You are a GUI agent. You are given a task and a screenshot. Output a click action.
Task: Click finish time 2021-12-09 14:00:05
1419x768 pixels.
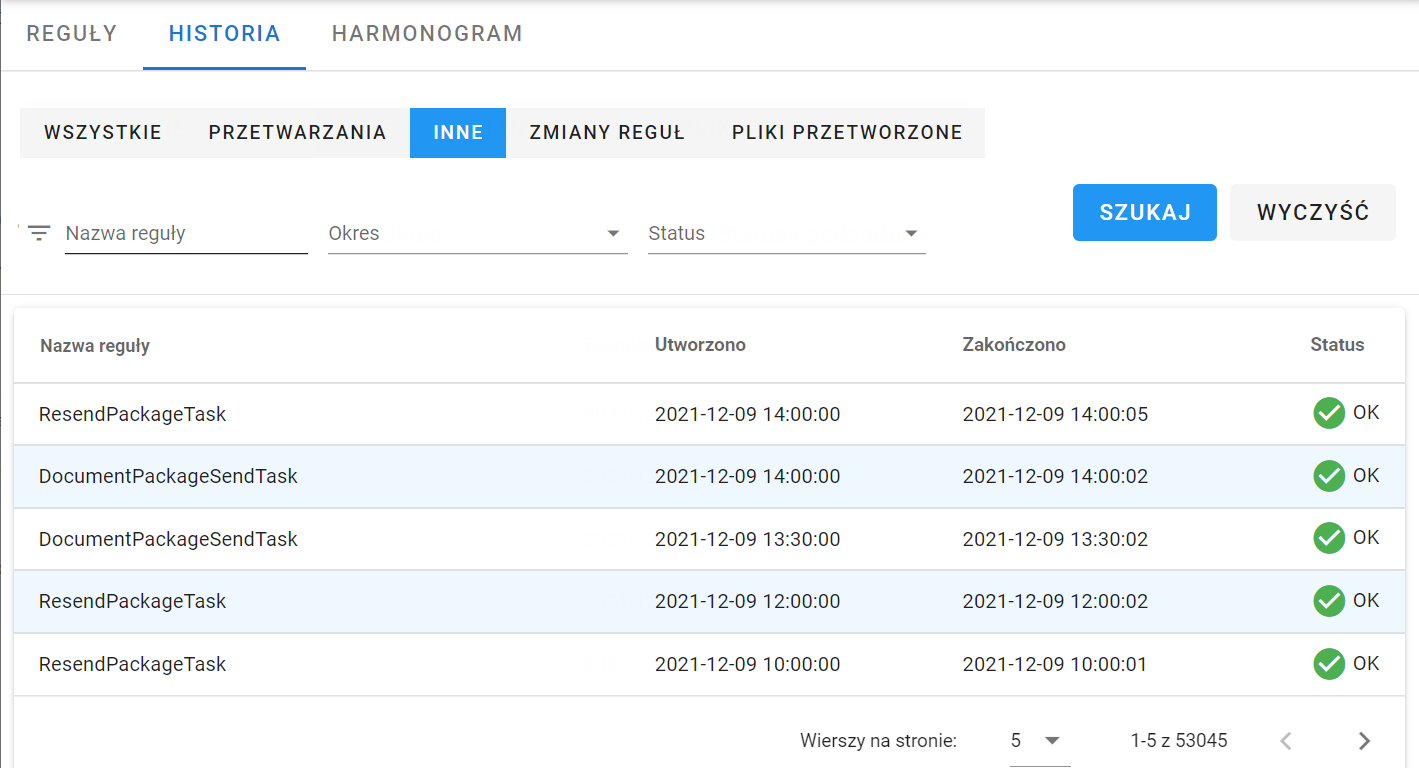(1055, 414)
